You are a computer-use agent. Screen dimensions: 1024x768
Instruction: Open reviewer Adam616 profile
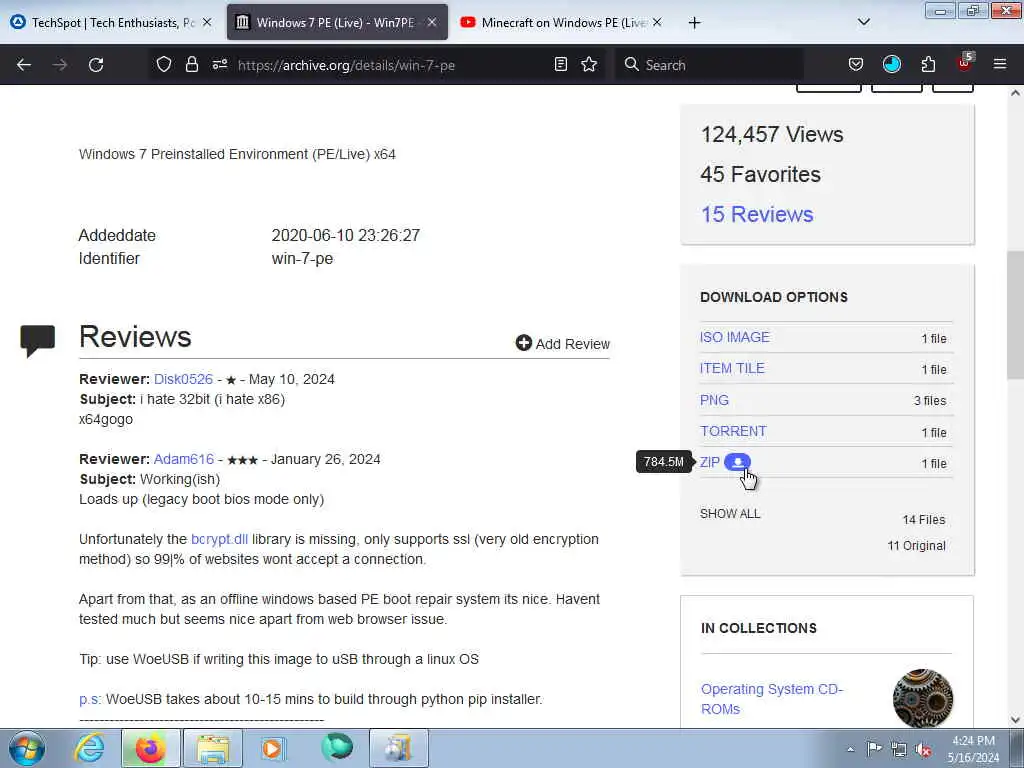click(184, 459)
